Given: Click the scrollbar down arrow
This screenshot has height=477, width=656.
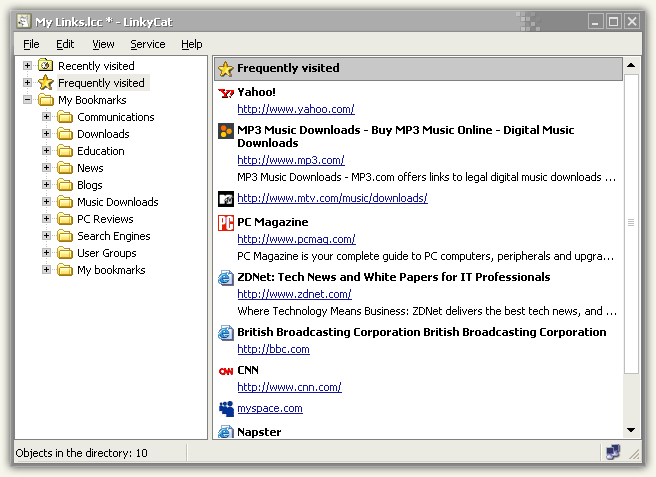Looking at the screenshot, I should point(631,430).
